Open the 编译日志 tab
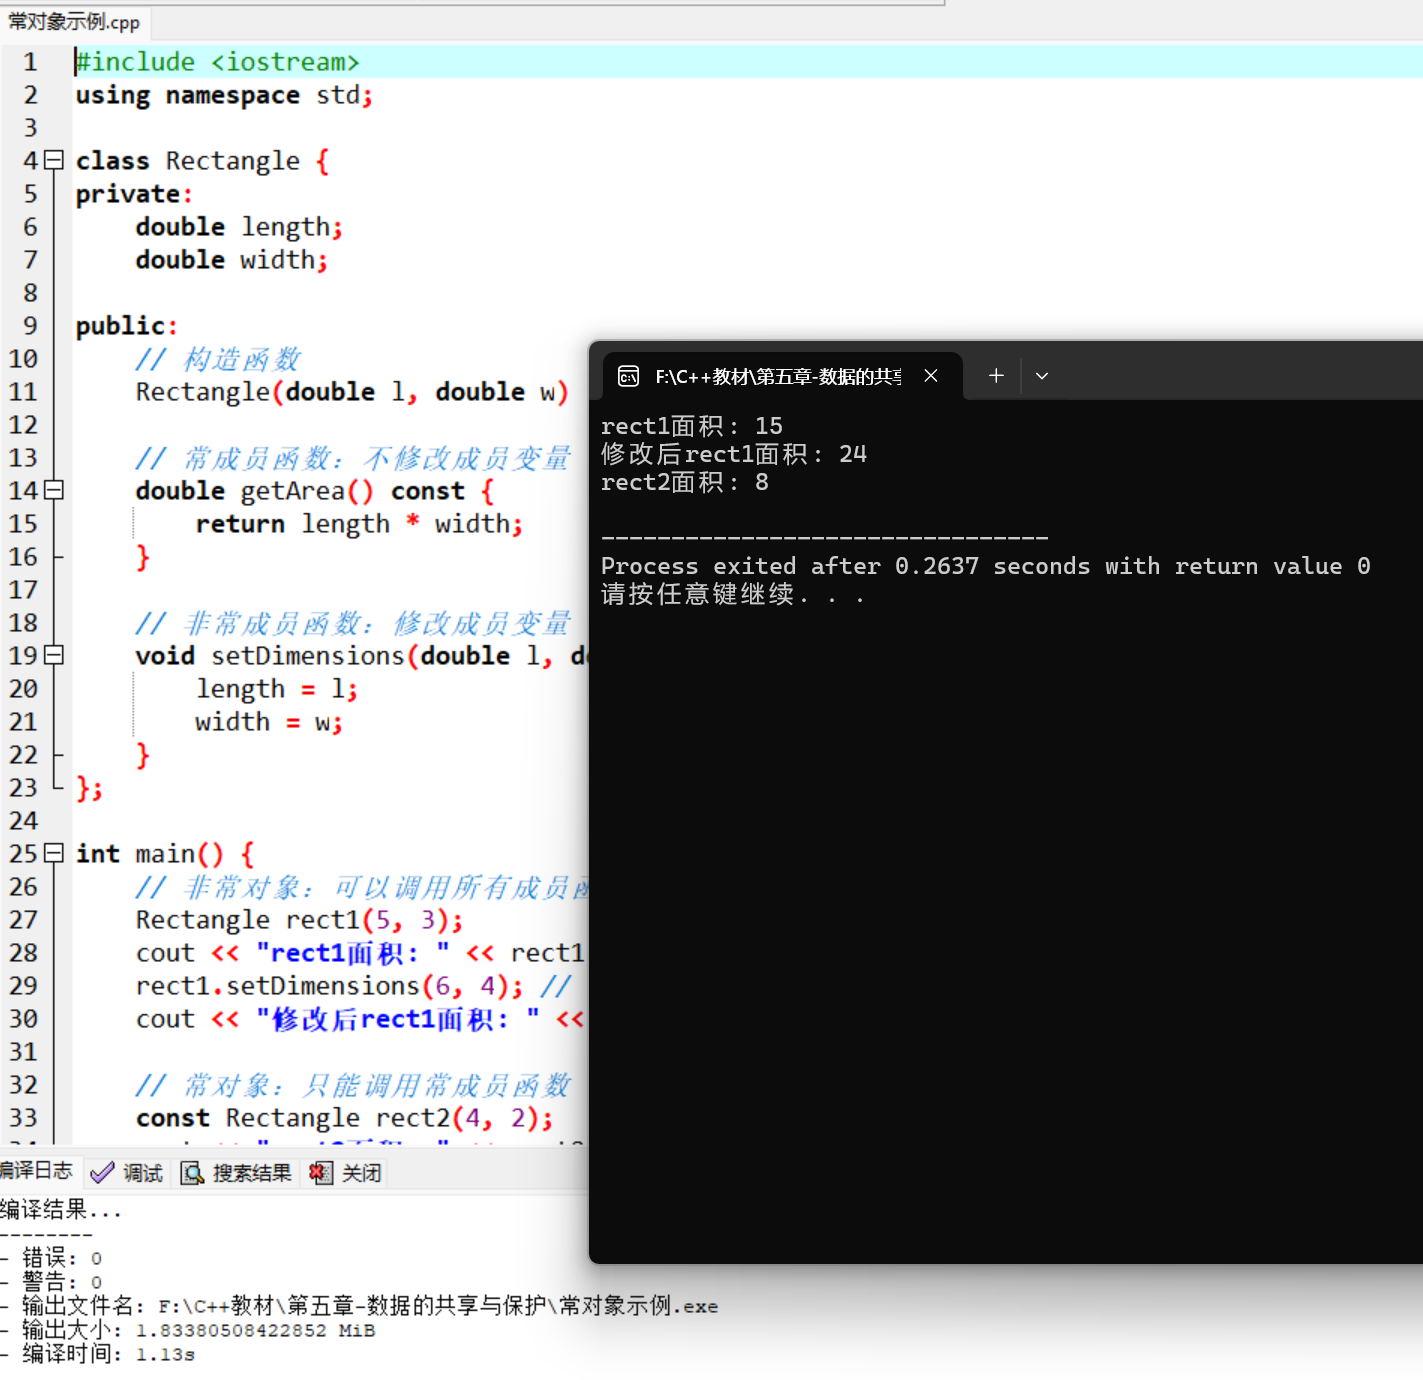Image resolution: width=1423 pixels, height=1380 pixels. click(37, 1170)
